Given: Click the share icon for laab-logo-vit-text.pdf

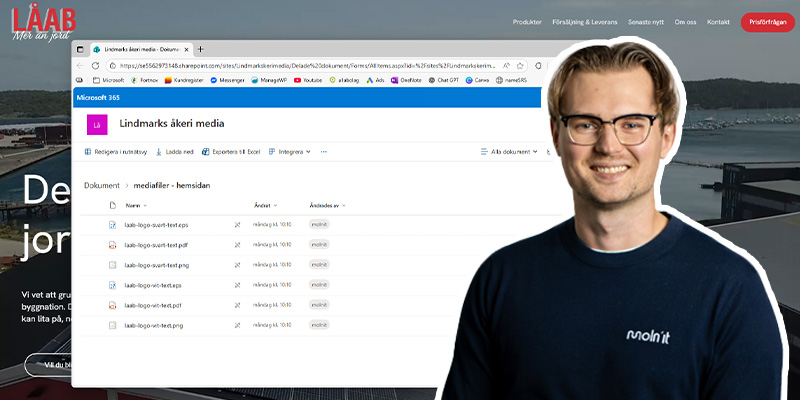Looking at the screenshot, I should tap(237, 305).
